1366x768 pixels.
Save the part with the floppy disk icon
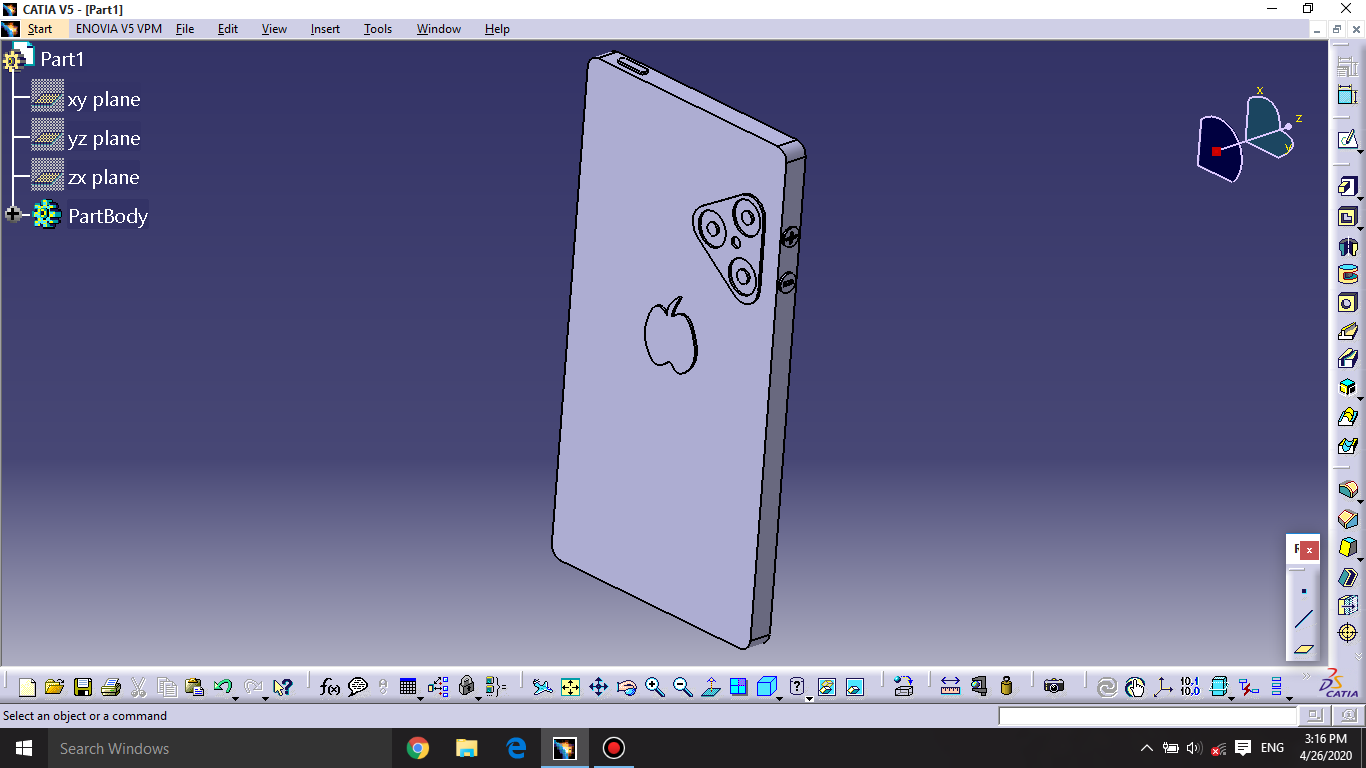coord(83,687)
